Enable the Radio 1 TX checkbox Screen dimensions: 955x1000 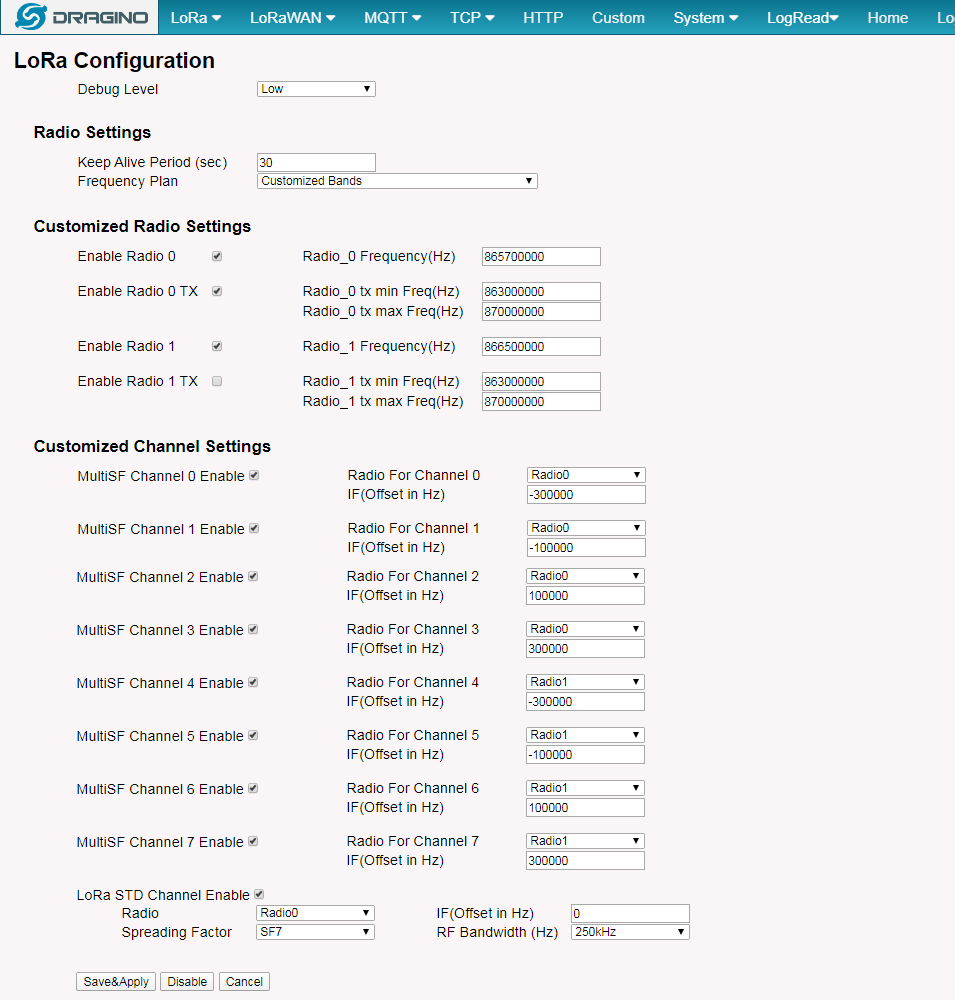point(217,381)
